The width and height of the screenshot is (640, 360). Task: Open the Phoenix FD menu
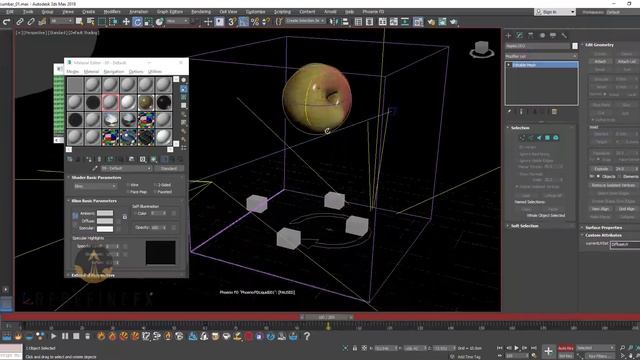click(373, 12)
